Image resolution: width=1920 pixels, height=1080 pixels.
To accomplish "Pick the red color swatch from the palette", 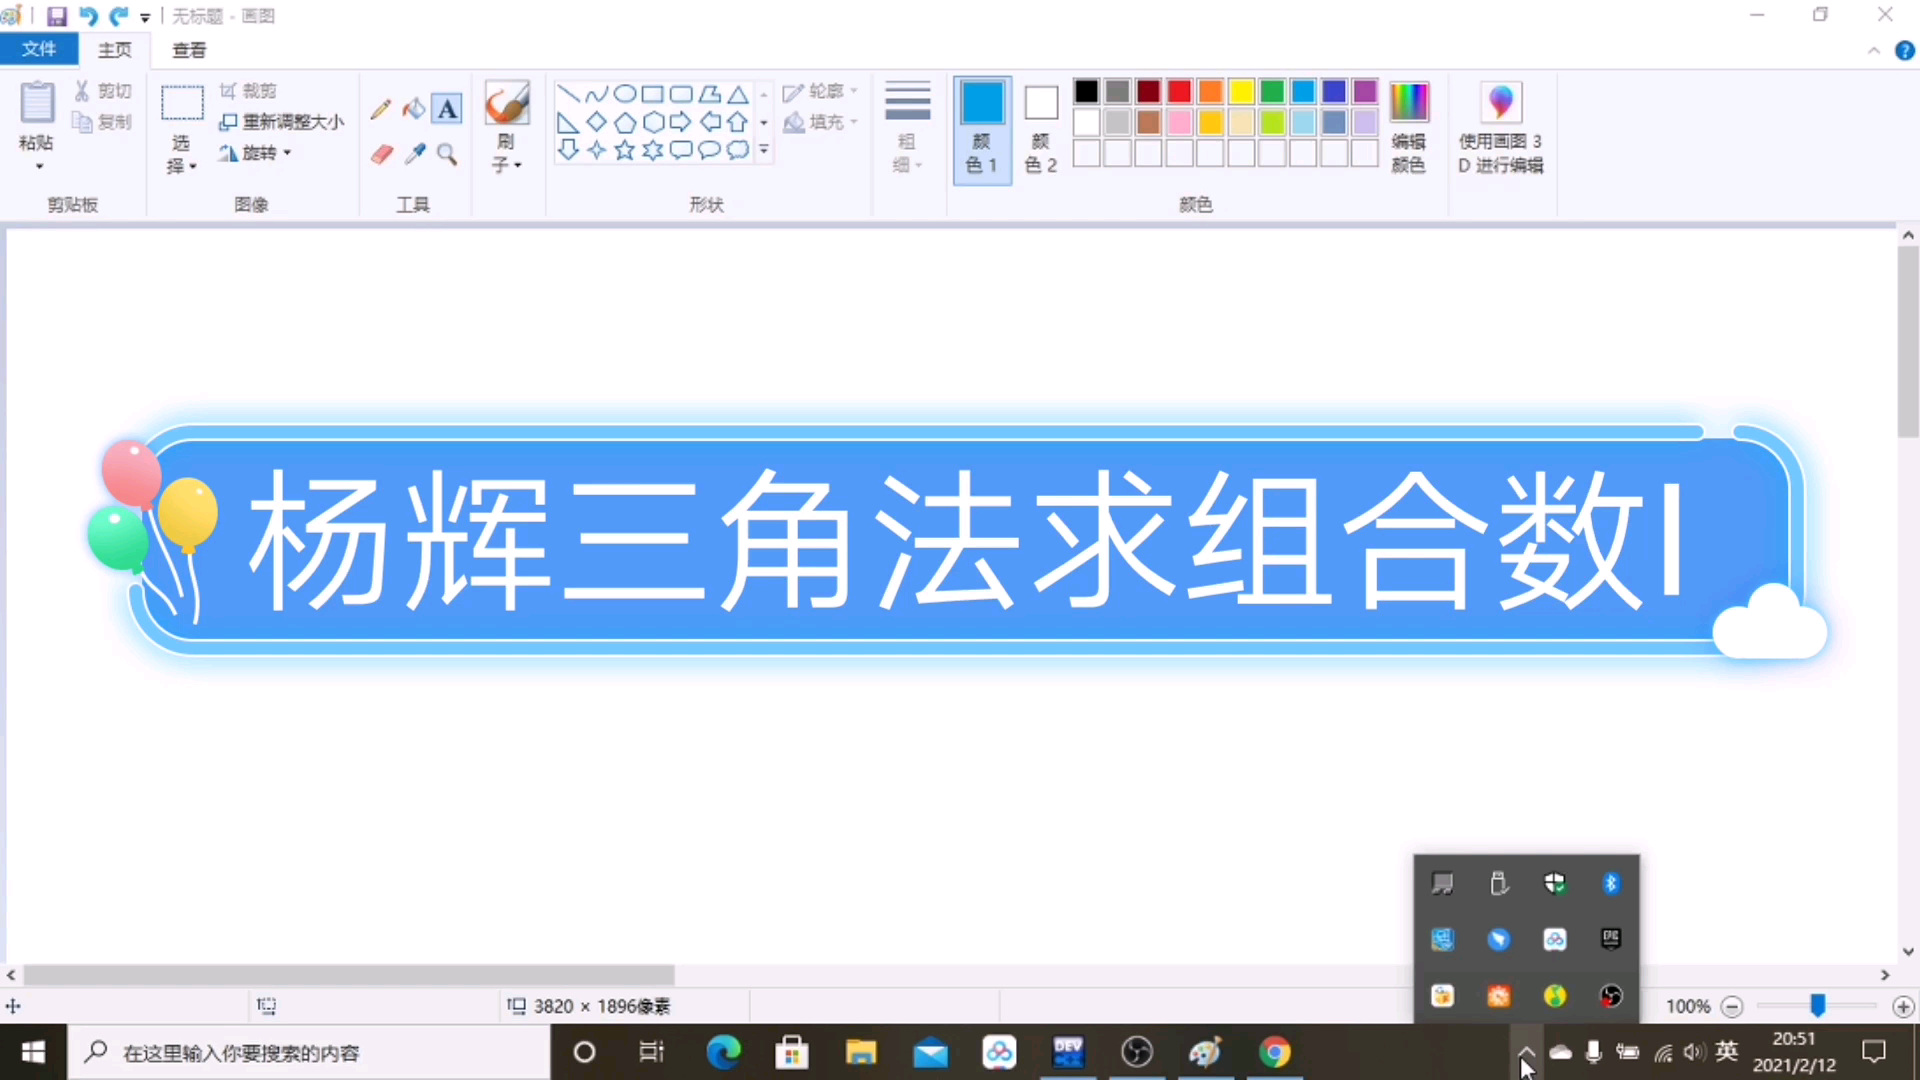I will coord(1179,91).
